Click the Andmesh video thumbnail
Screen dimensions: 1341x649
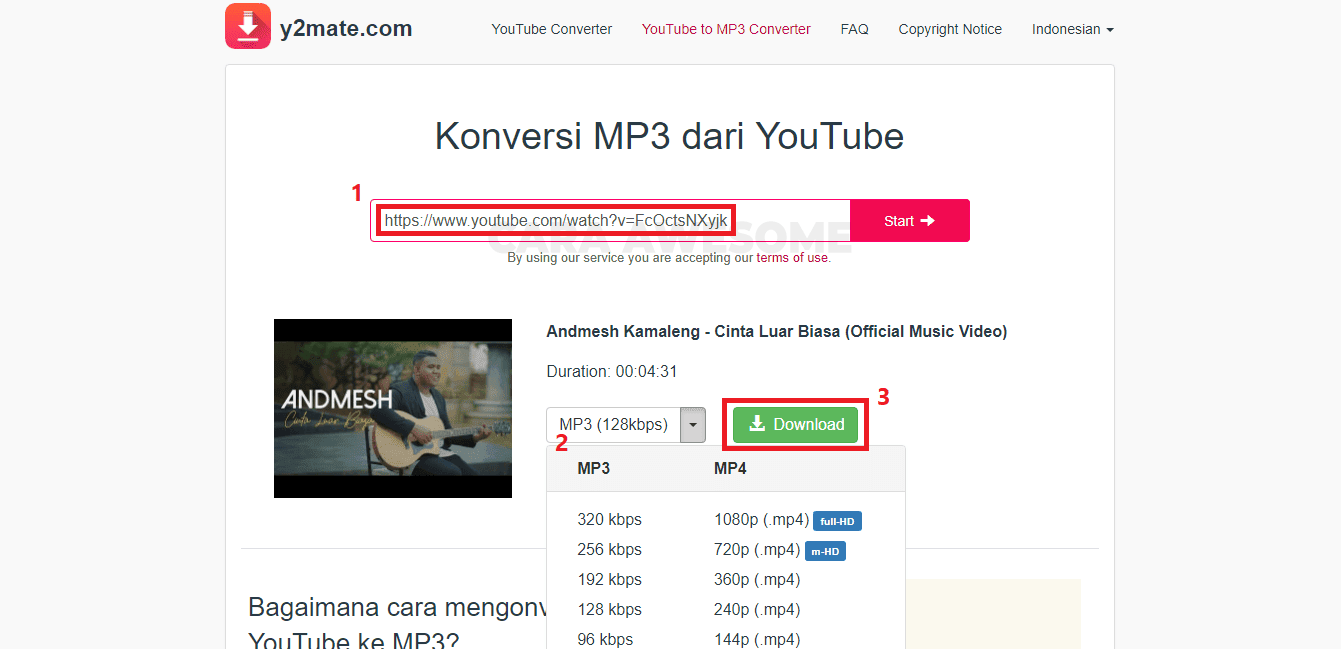tap(393, 408)
